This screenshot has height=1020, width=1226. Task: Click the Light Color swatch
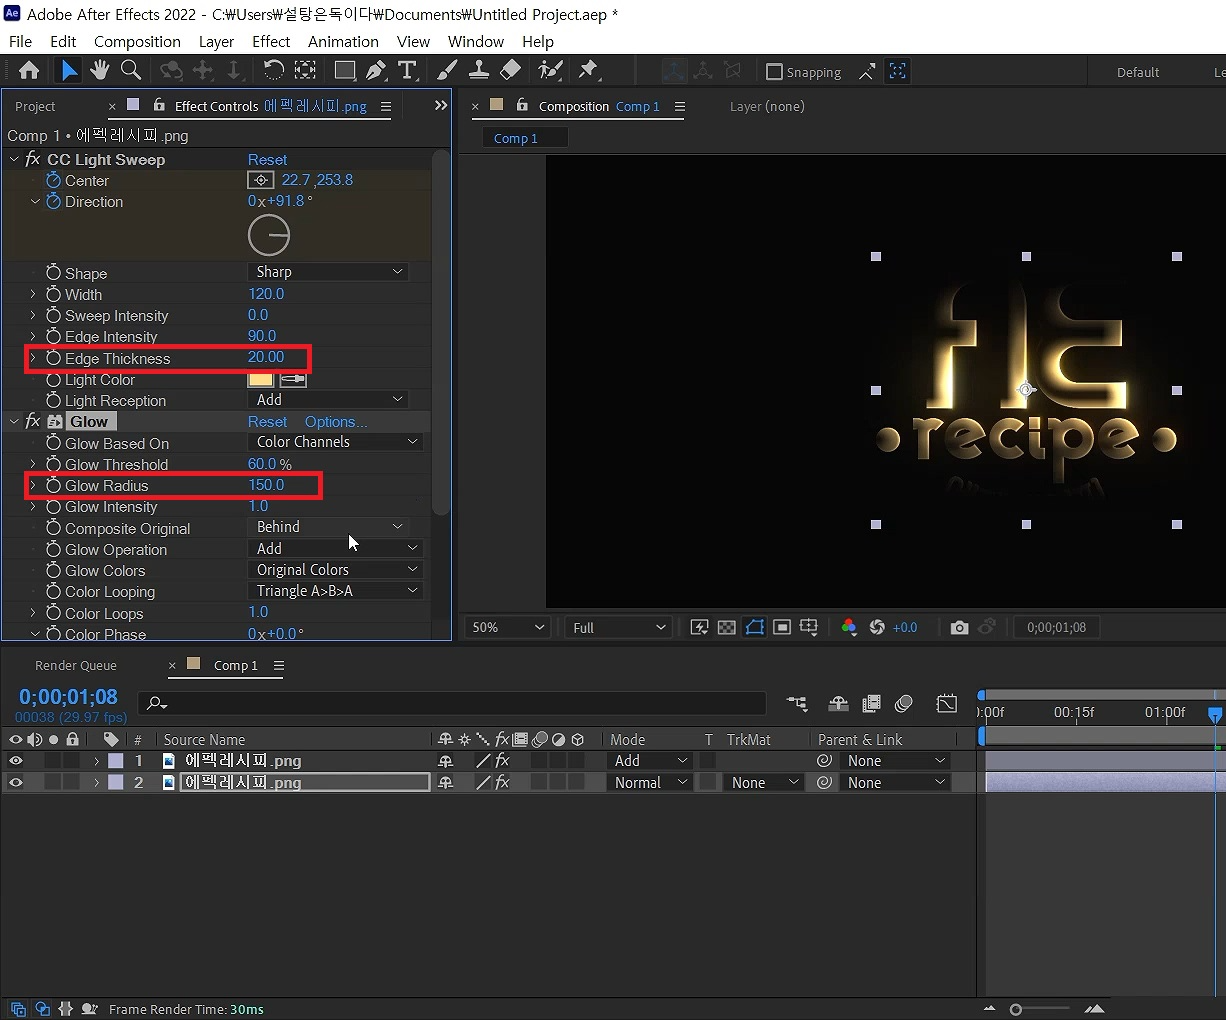(x=260, y=380)
